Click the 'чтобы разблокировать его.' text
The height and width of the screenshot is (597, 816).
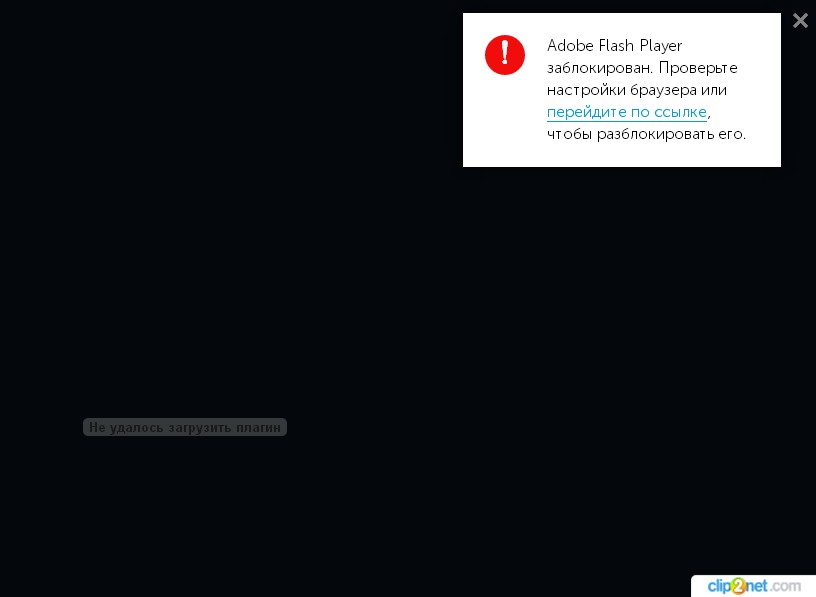[646, 134]
